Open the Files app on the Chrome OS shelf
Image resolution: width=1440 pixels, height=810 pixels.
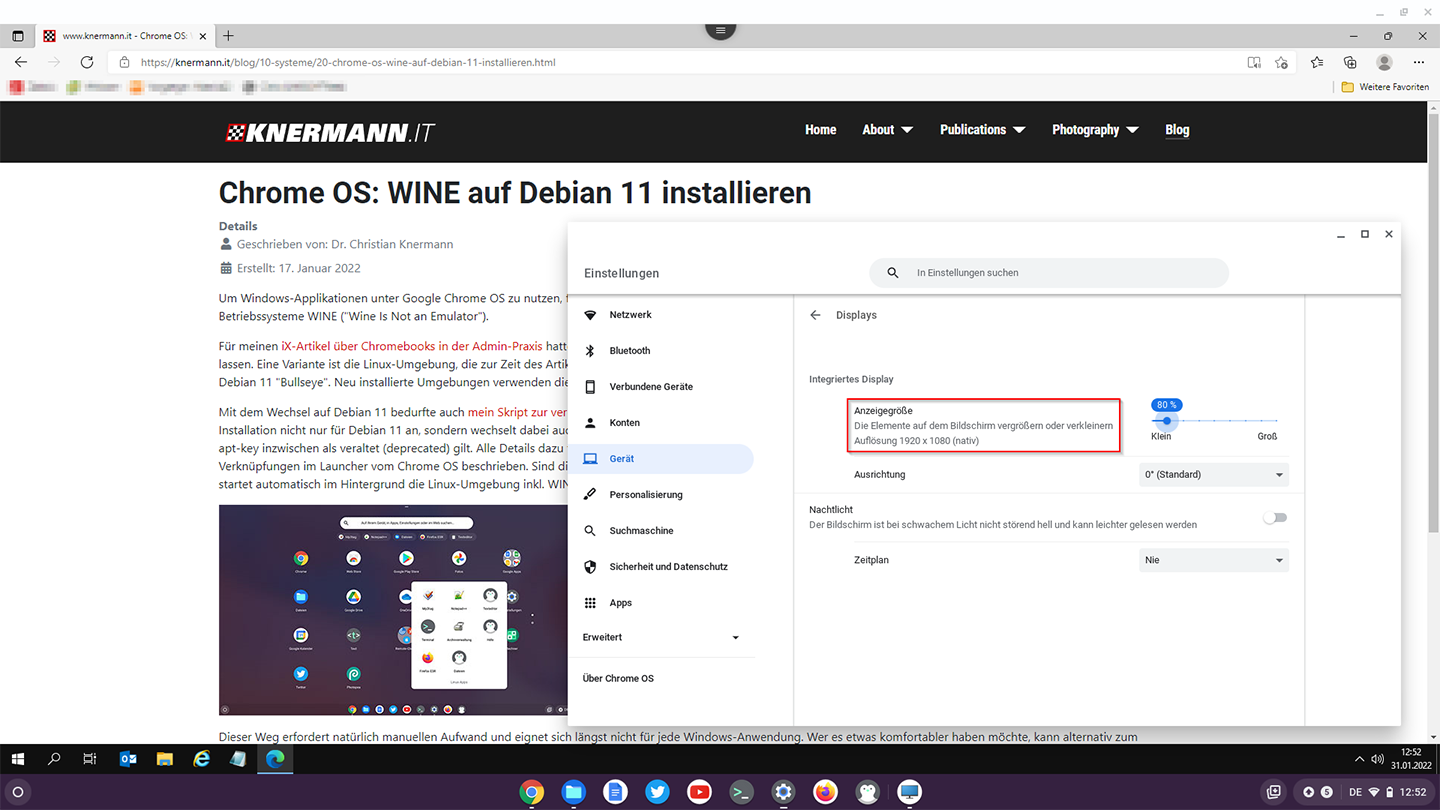(x=573, y=792)
